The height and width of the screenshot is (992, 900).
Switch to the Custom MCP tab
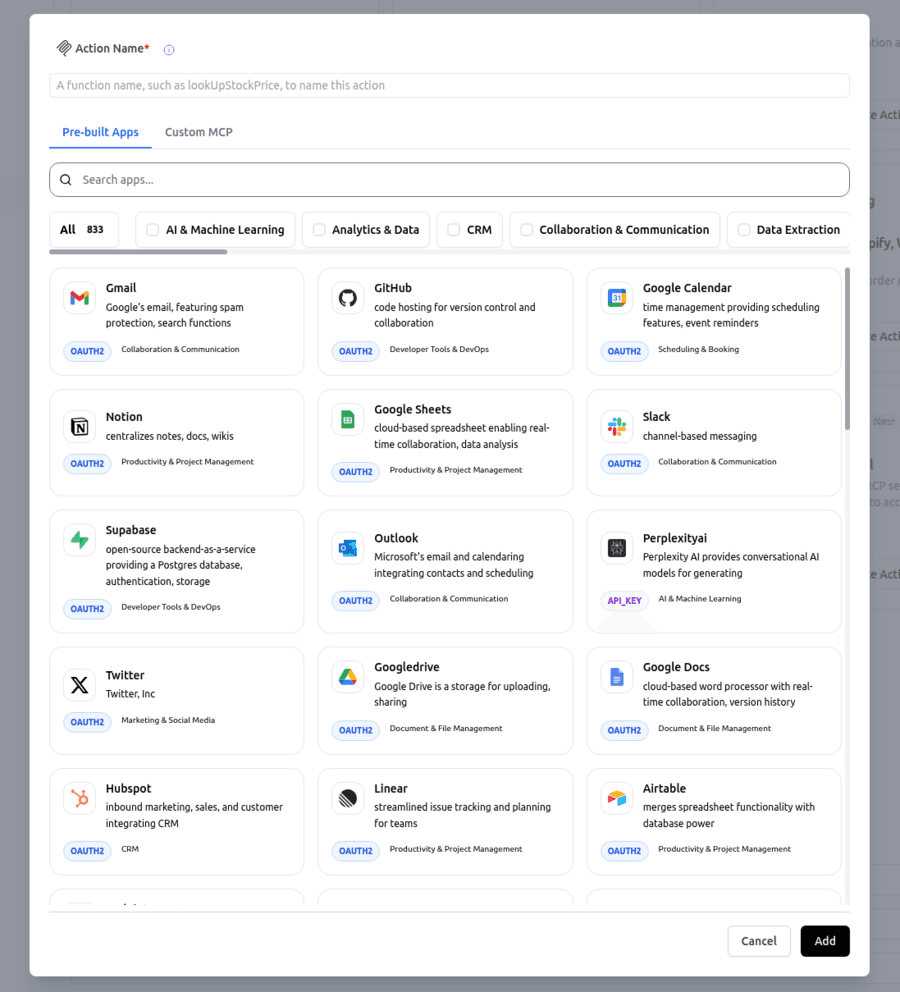click(198, 131)
